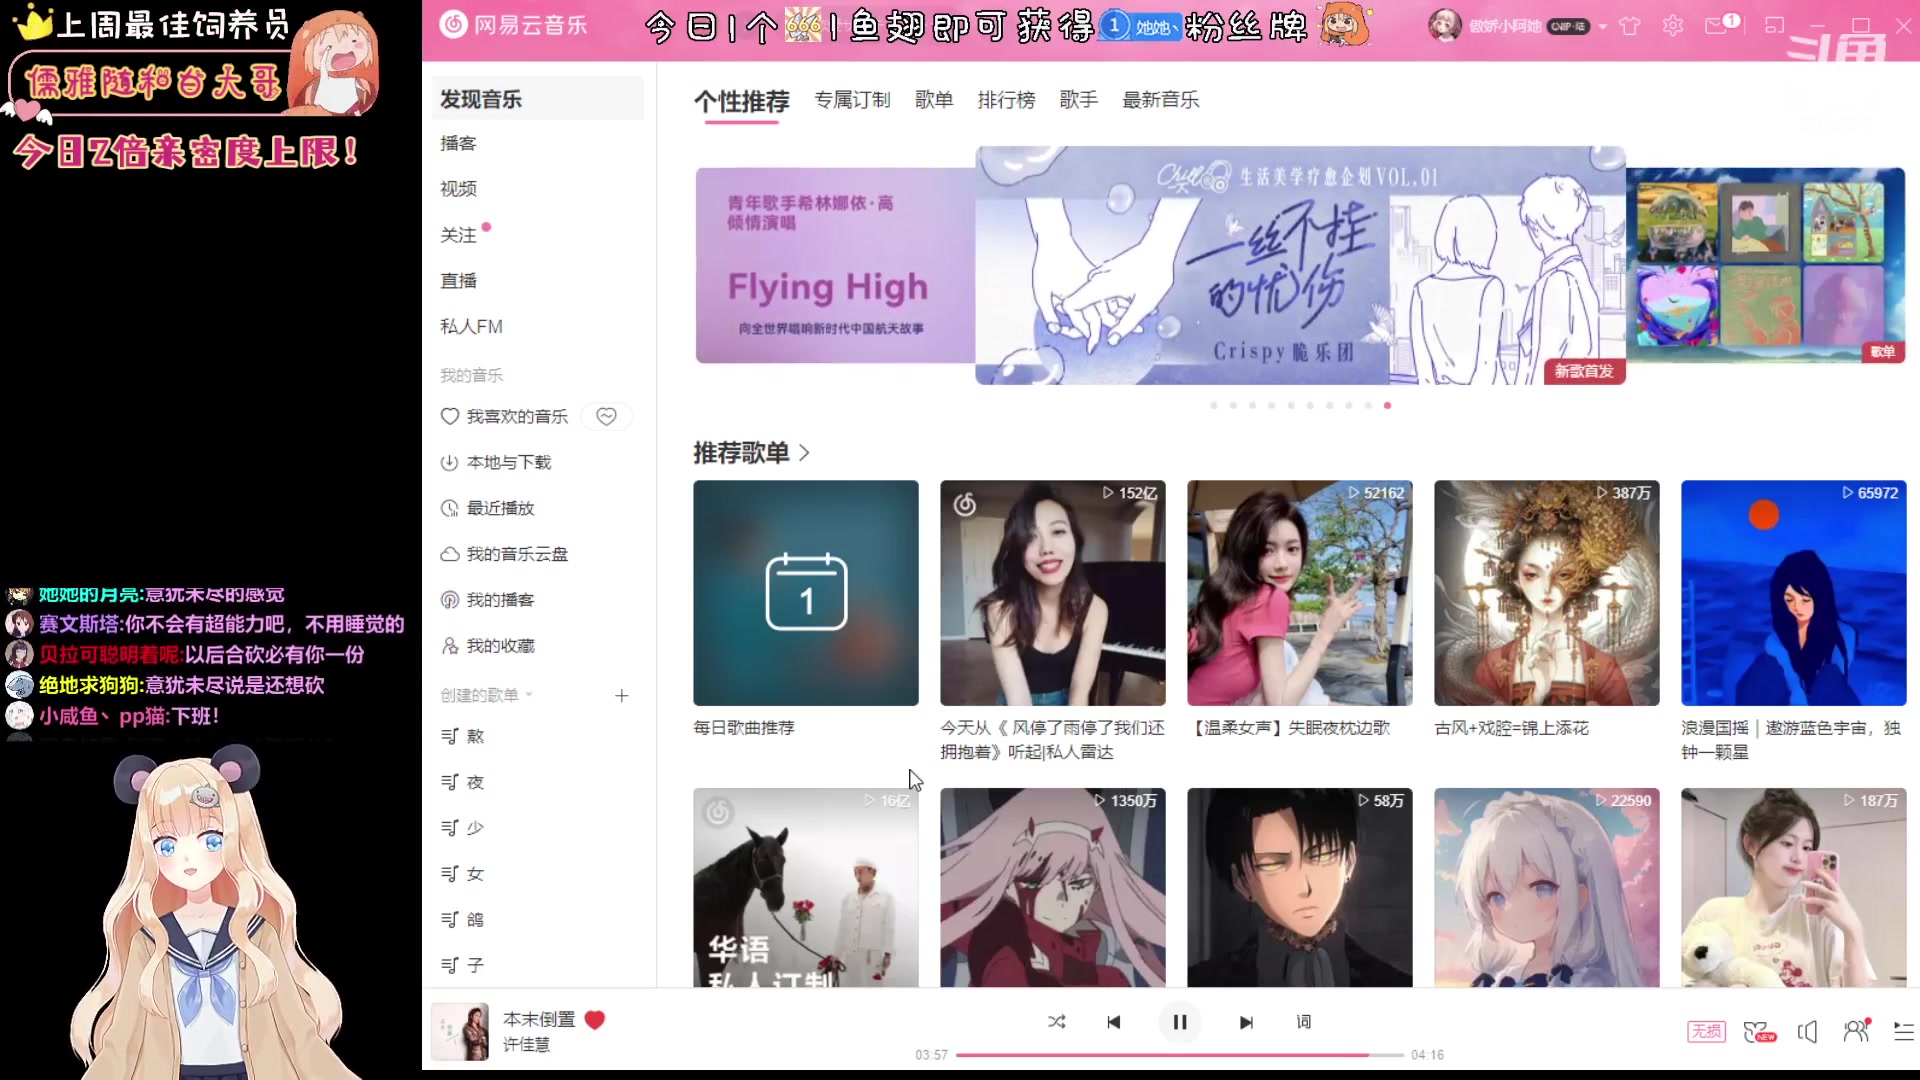Viewport: 1920px width, 1080px height.
Task: Open song title 本末倒置 detail
Action: point(539,1019)
